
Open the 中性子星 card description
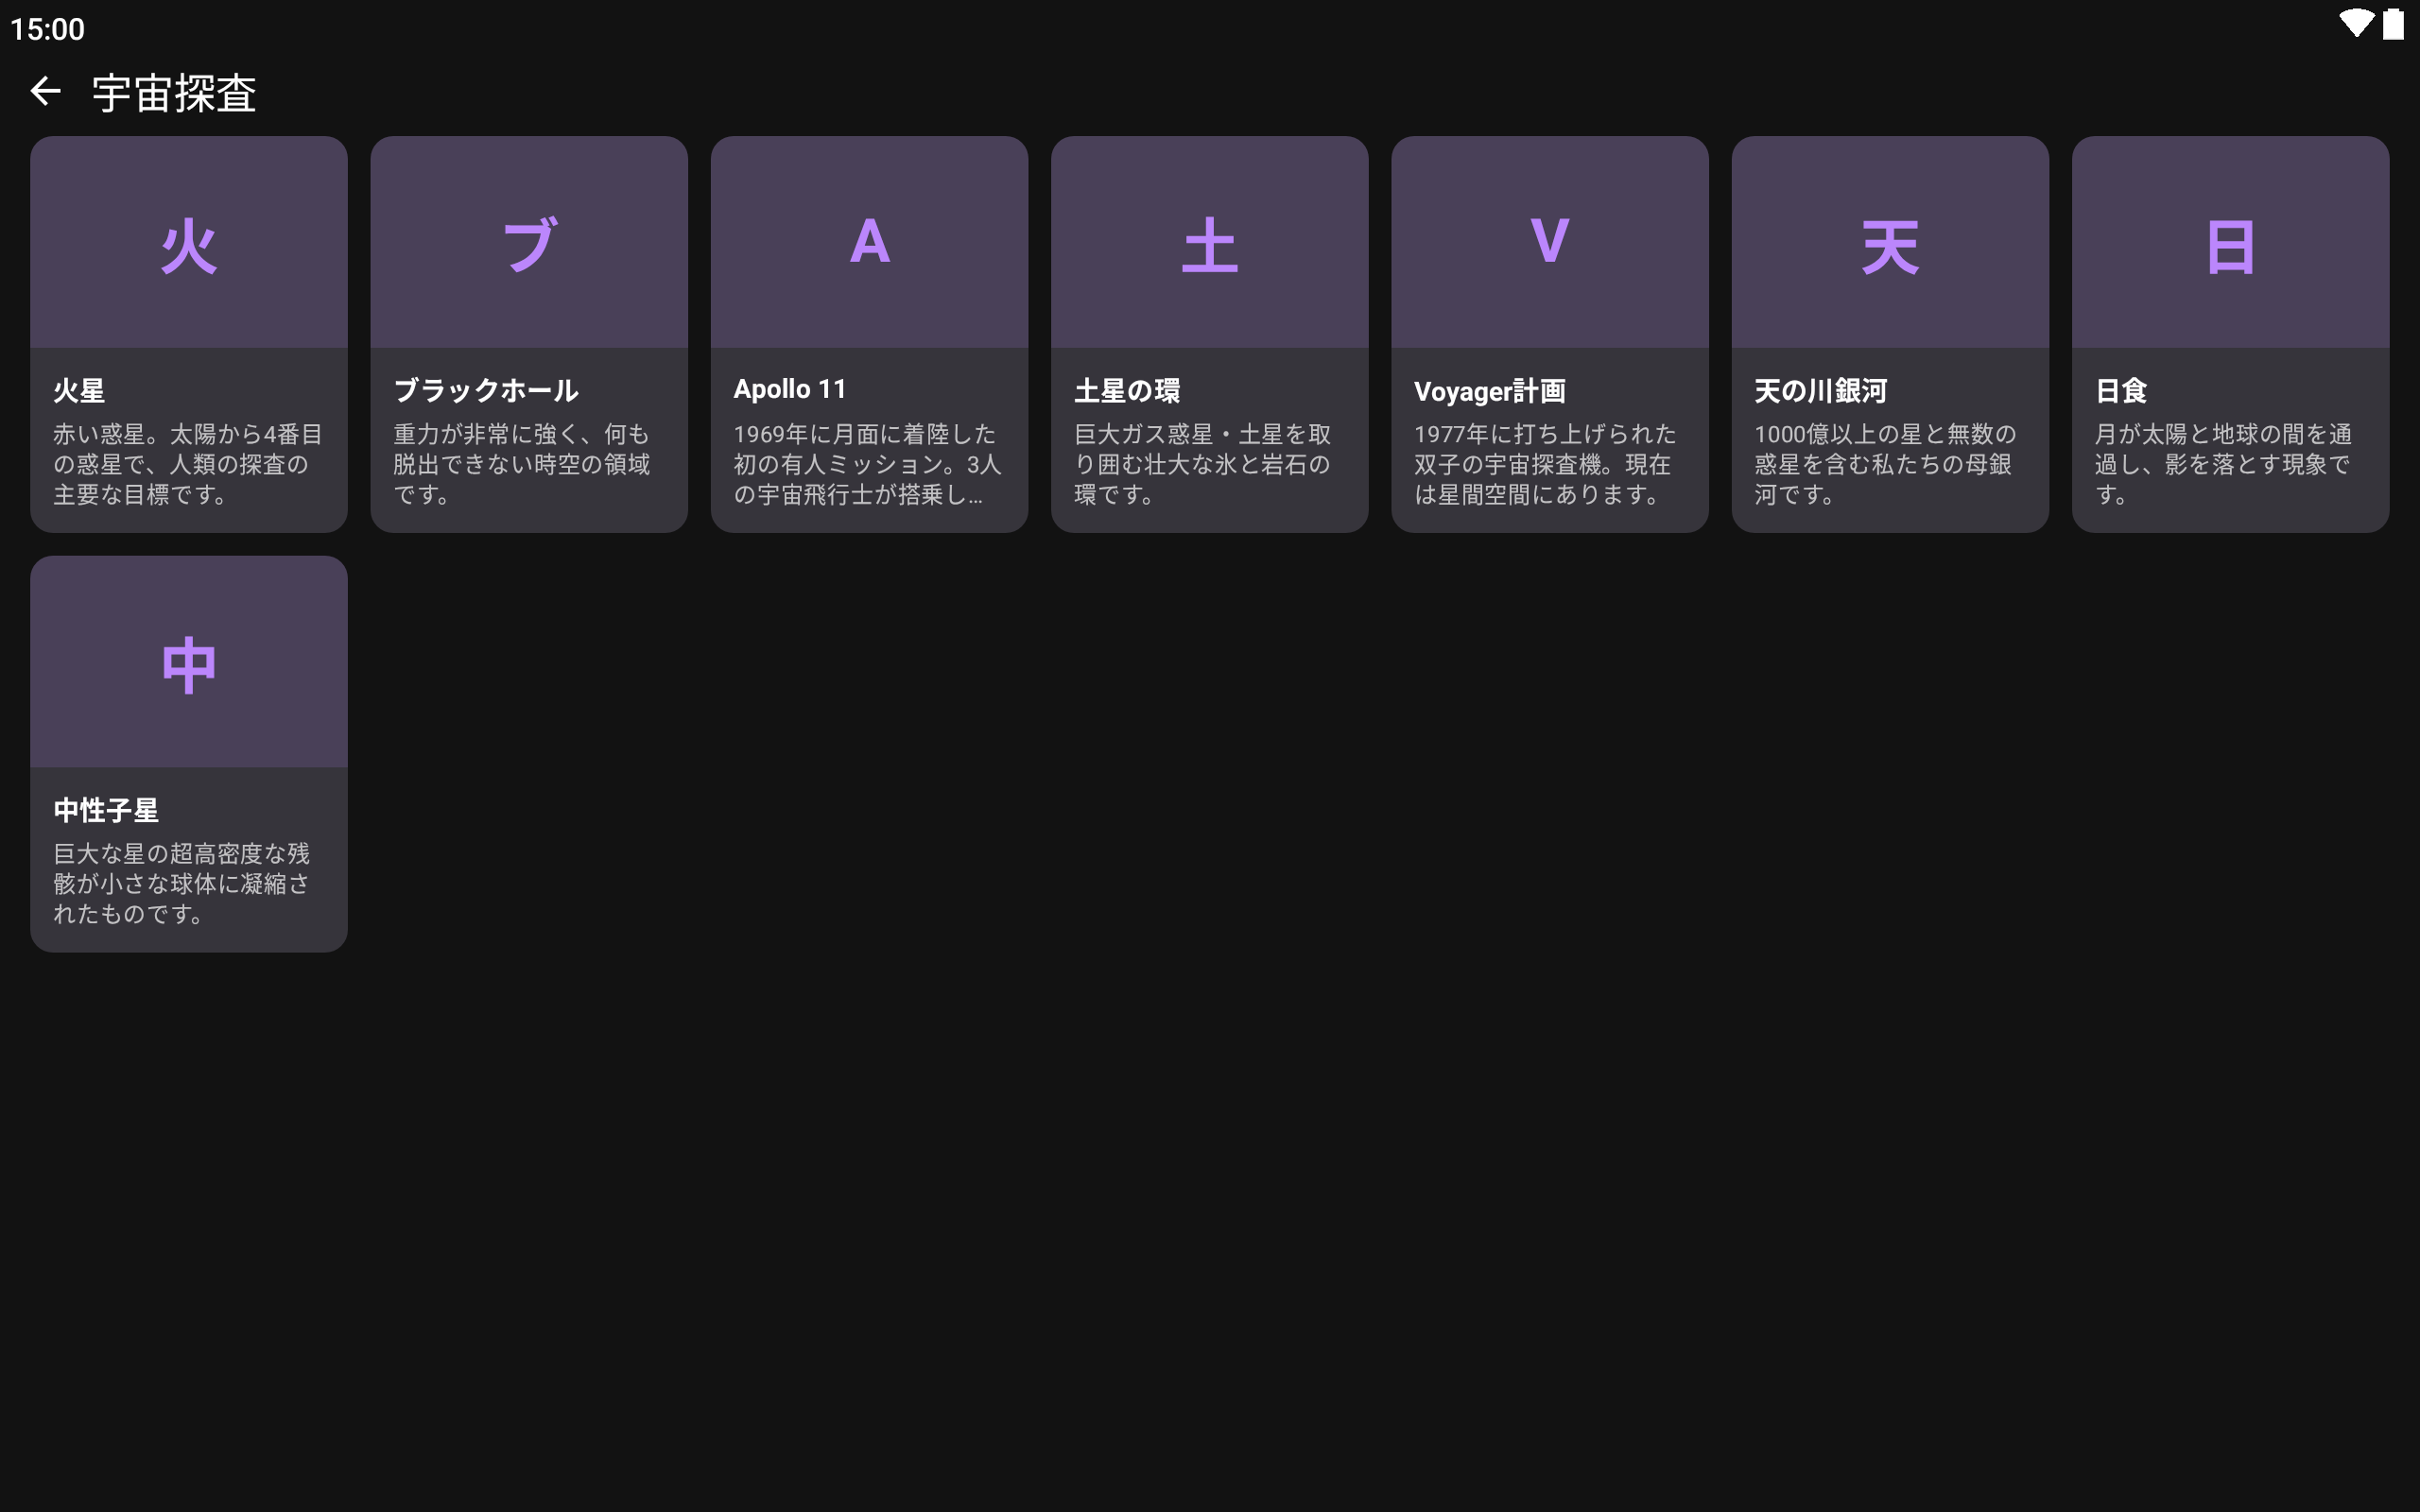pos(182,883)
